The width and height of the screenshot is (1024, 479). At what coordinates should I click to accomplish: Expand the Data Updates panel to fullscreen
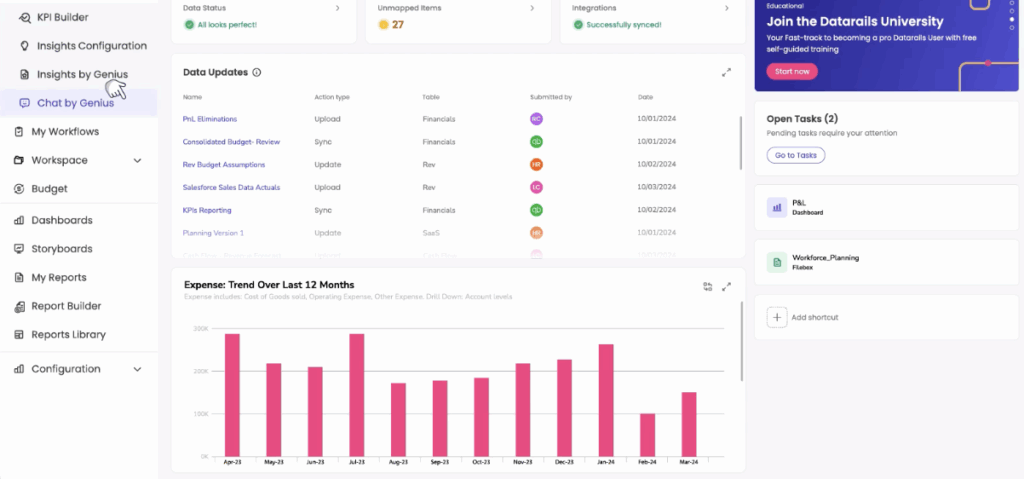[726, 73]
